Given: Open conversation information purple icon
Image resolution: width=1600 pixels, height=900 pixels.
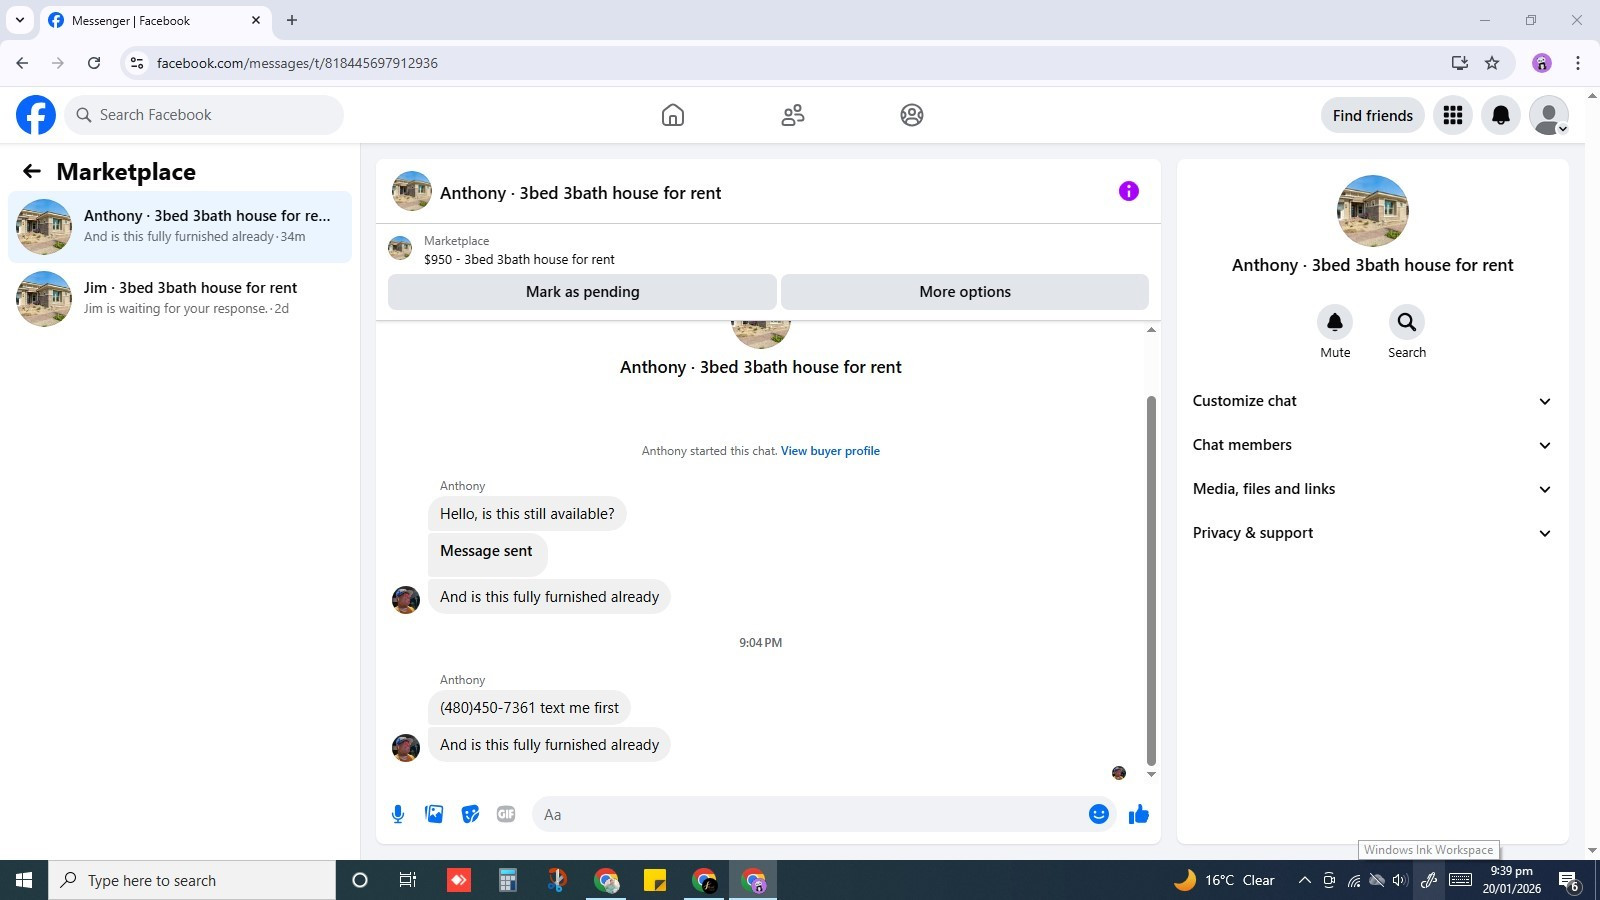Looking at the screenshot, I should pos(1129,191).
